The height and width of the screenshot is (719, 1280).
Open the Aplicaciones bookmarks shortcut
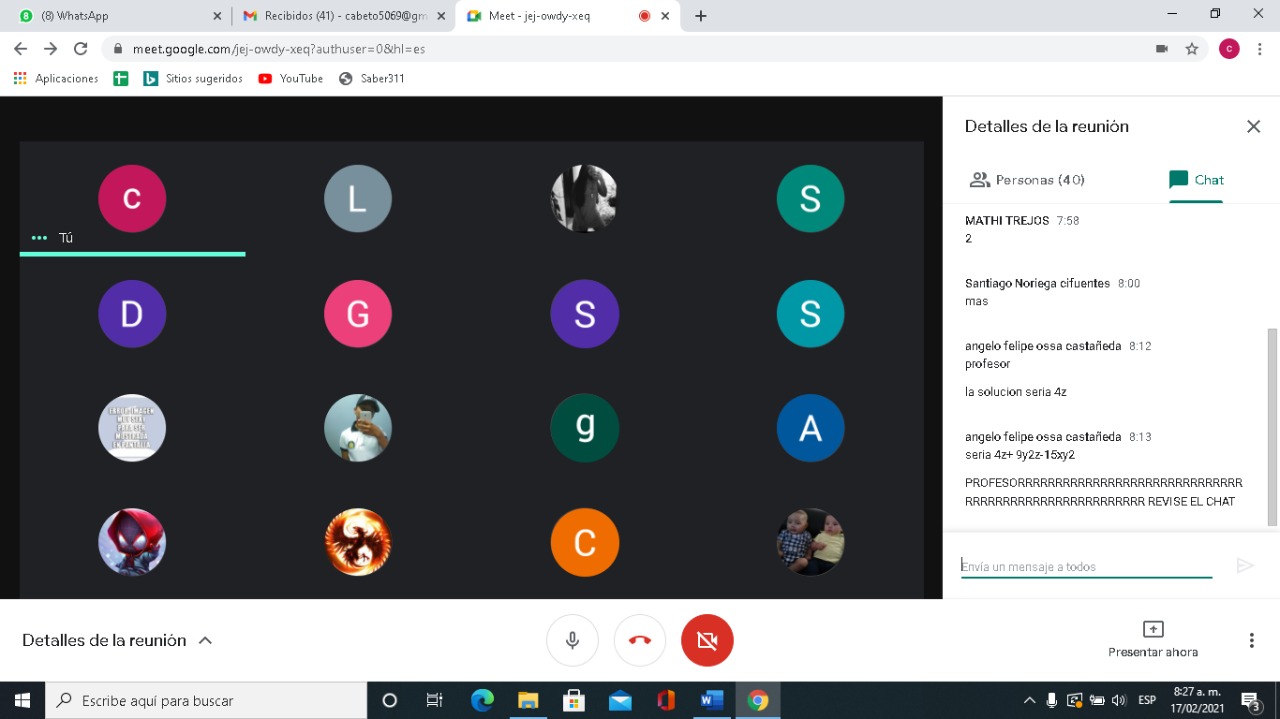pyautogui.click(x=56, y=78)
